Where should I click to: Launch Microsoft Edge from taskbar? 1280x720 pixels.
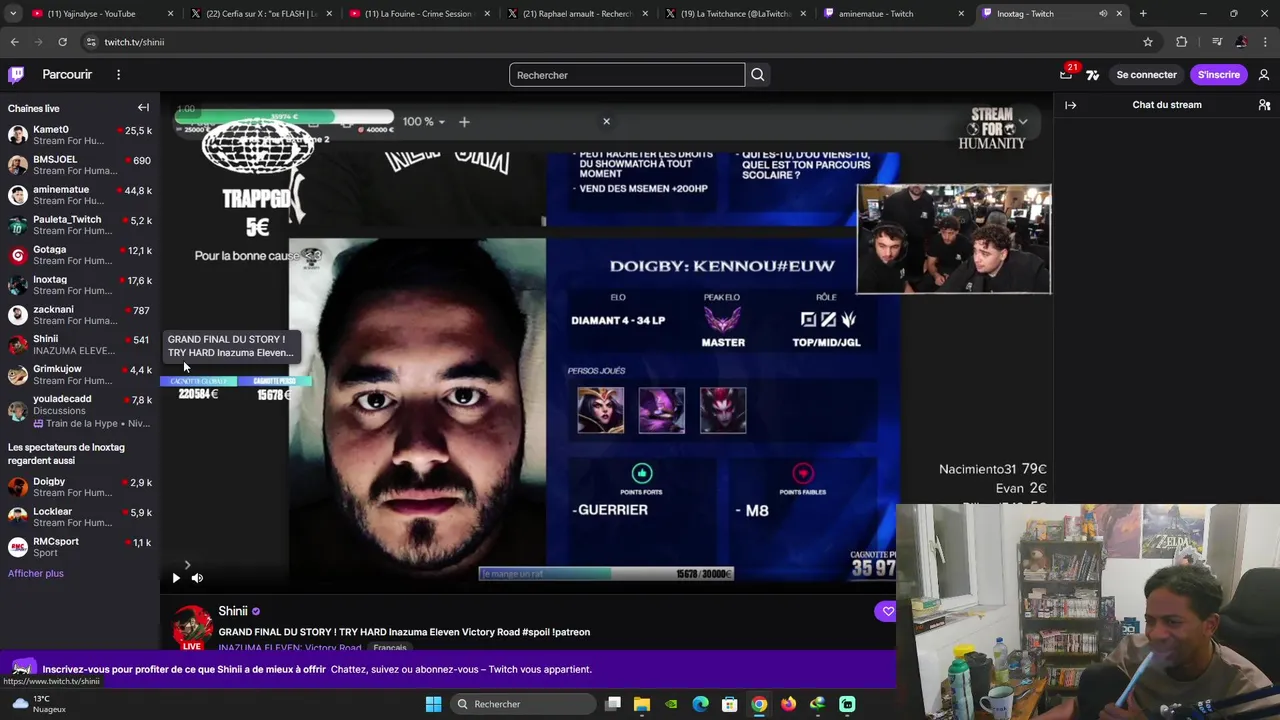(701, 704)
